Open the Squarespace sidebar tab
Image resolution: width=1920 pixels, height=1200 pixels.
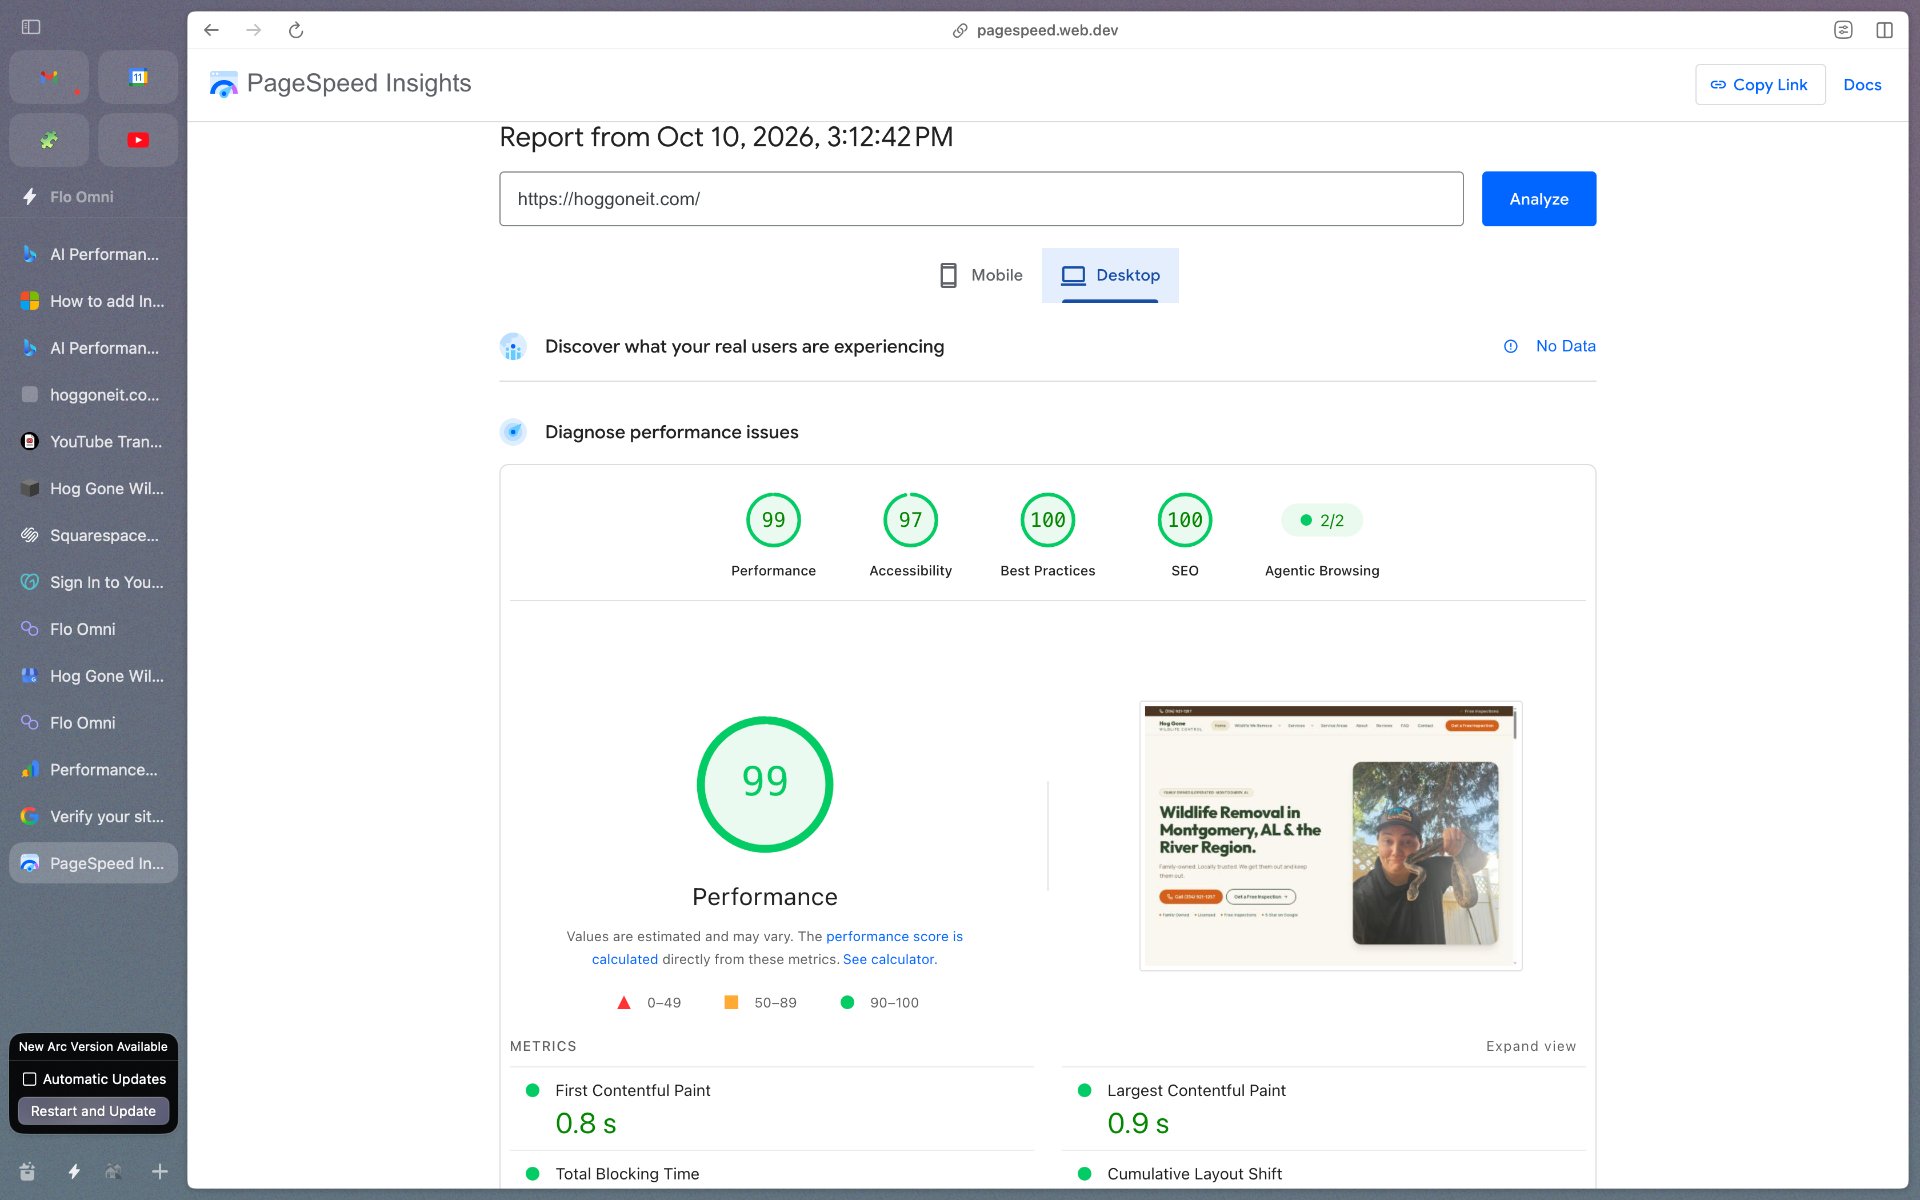click(94, 535)
